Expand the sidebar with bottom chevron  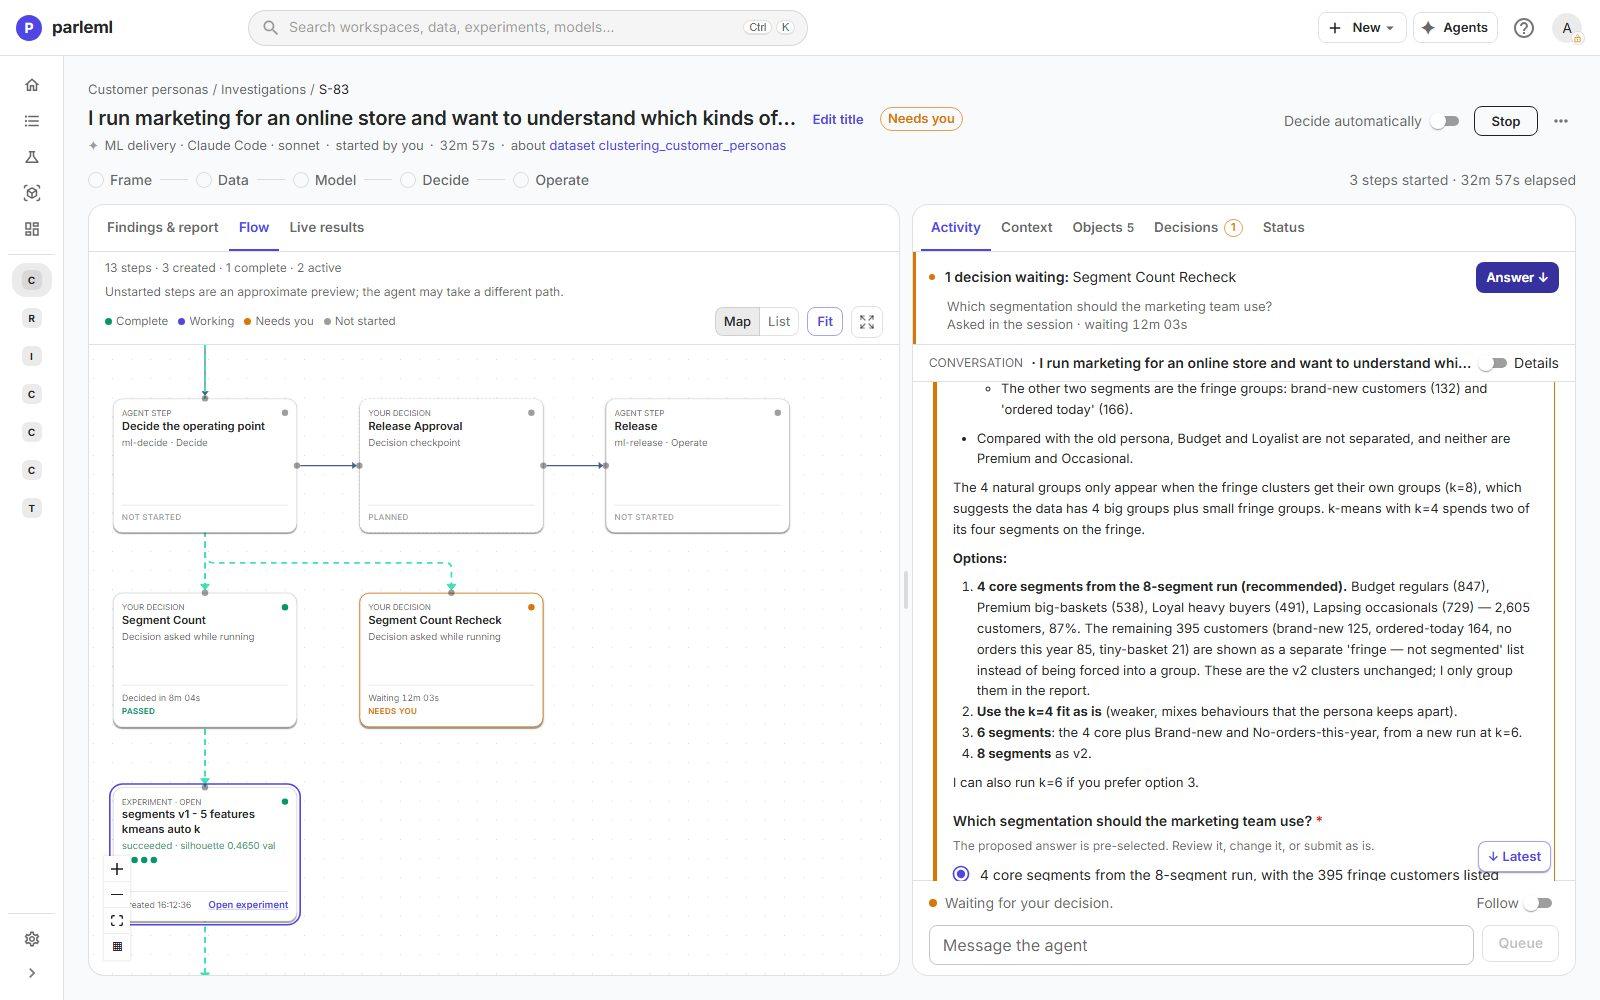pos(32,973)
